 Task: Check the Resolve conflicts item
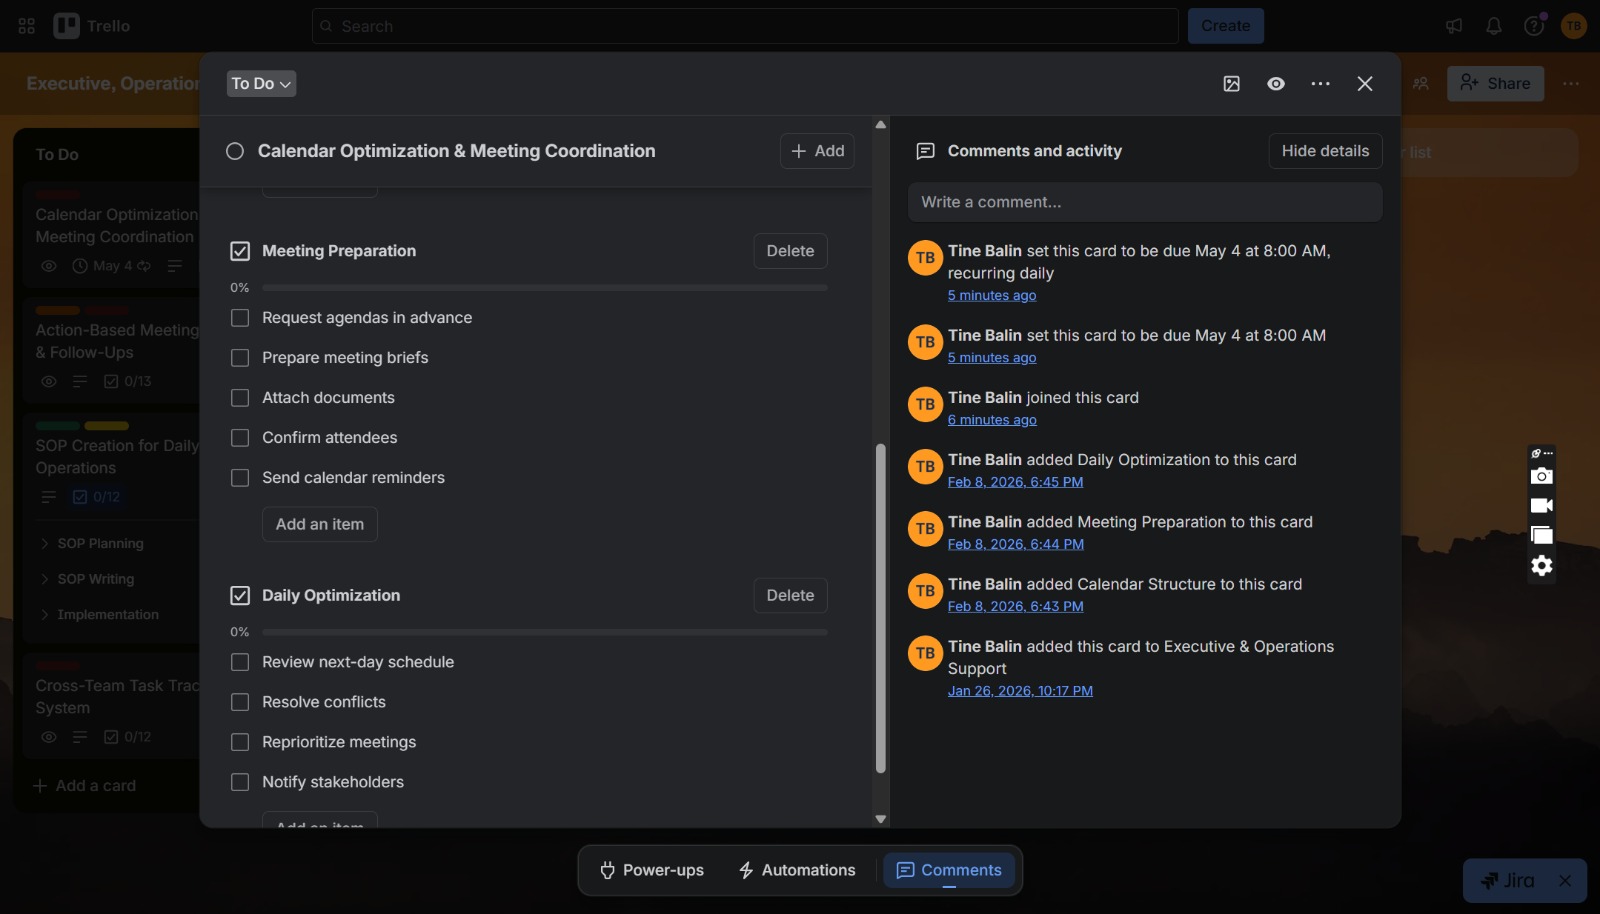pos(240,702)
